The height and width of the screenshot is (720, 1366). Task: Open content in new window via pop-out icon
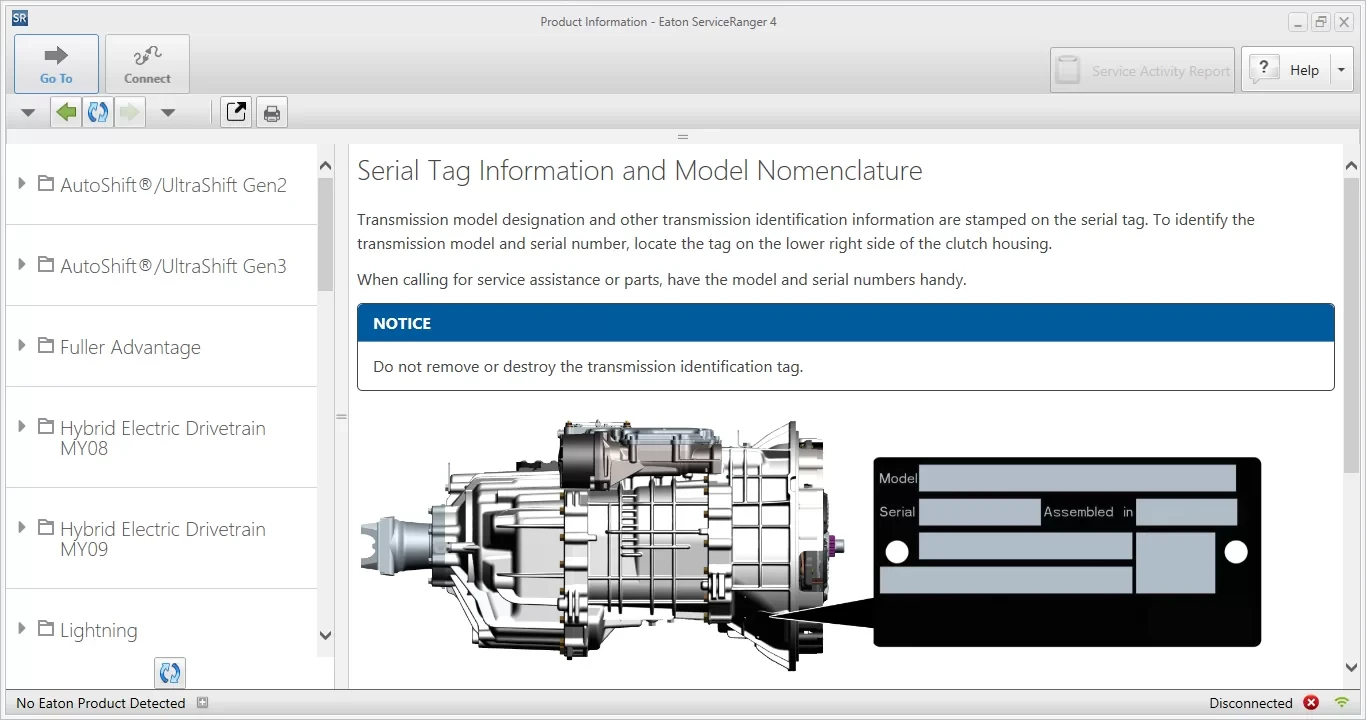pyautogui.click(x=236, y=113)
